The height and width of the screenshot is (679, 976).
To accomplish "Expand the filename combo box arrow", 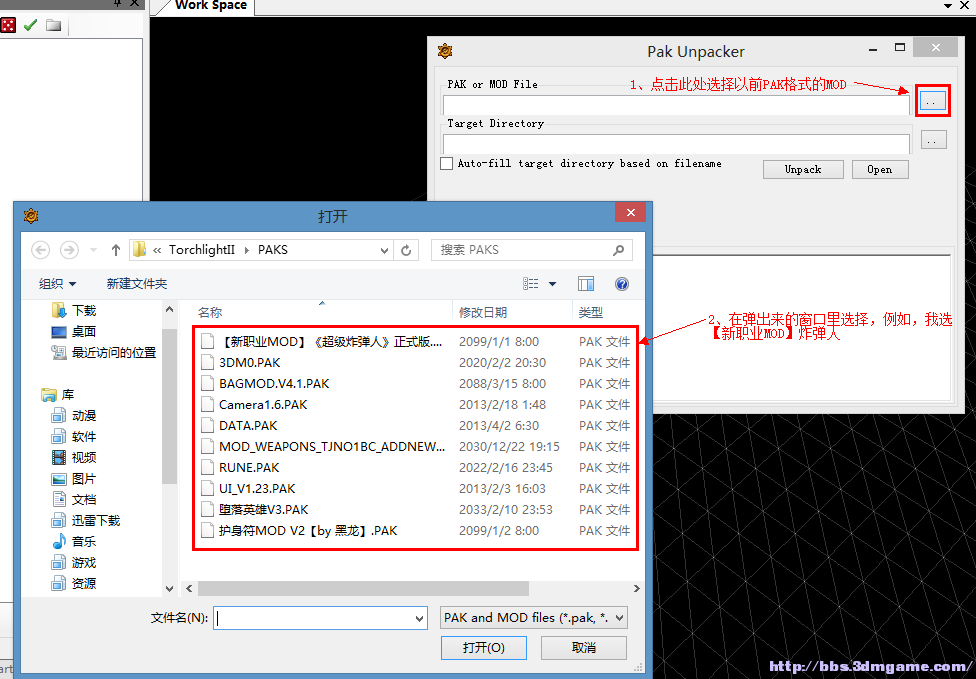I will pos(420,619).
